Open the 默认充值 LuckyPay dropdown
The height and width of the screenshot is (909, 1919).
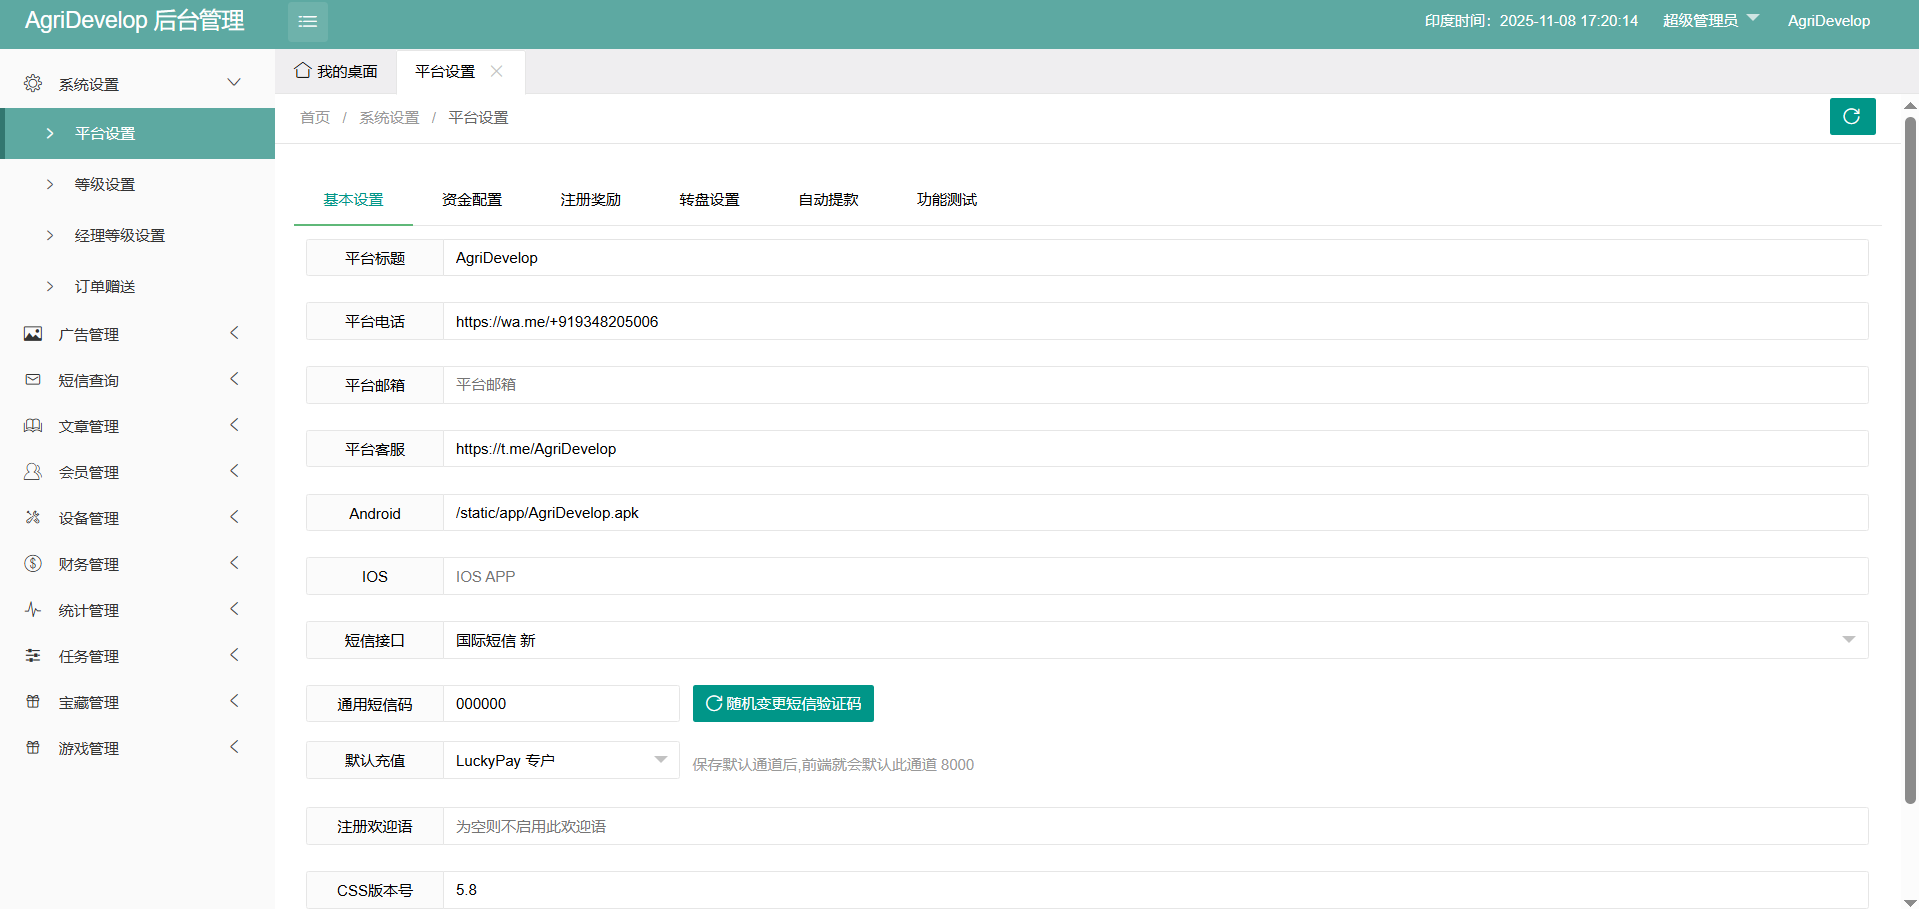tap(560, 760)
